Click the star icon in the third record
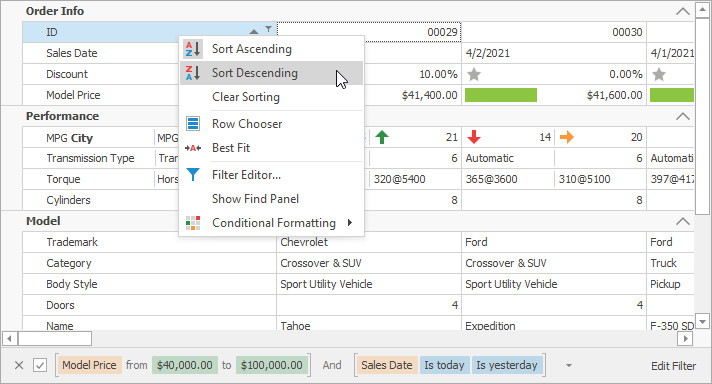The width and height of the screenshot is (712, 384). coord(659,74)
